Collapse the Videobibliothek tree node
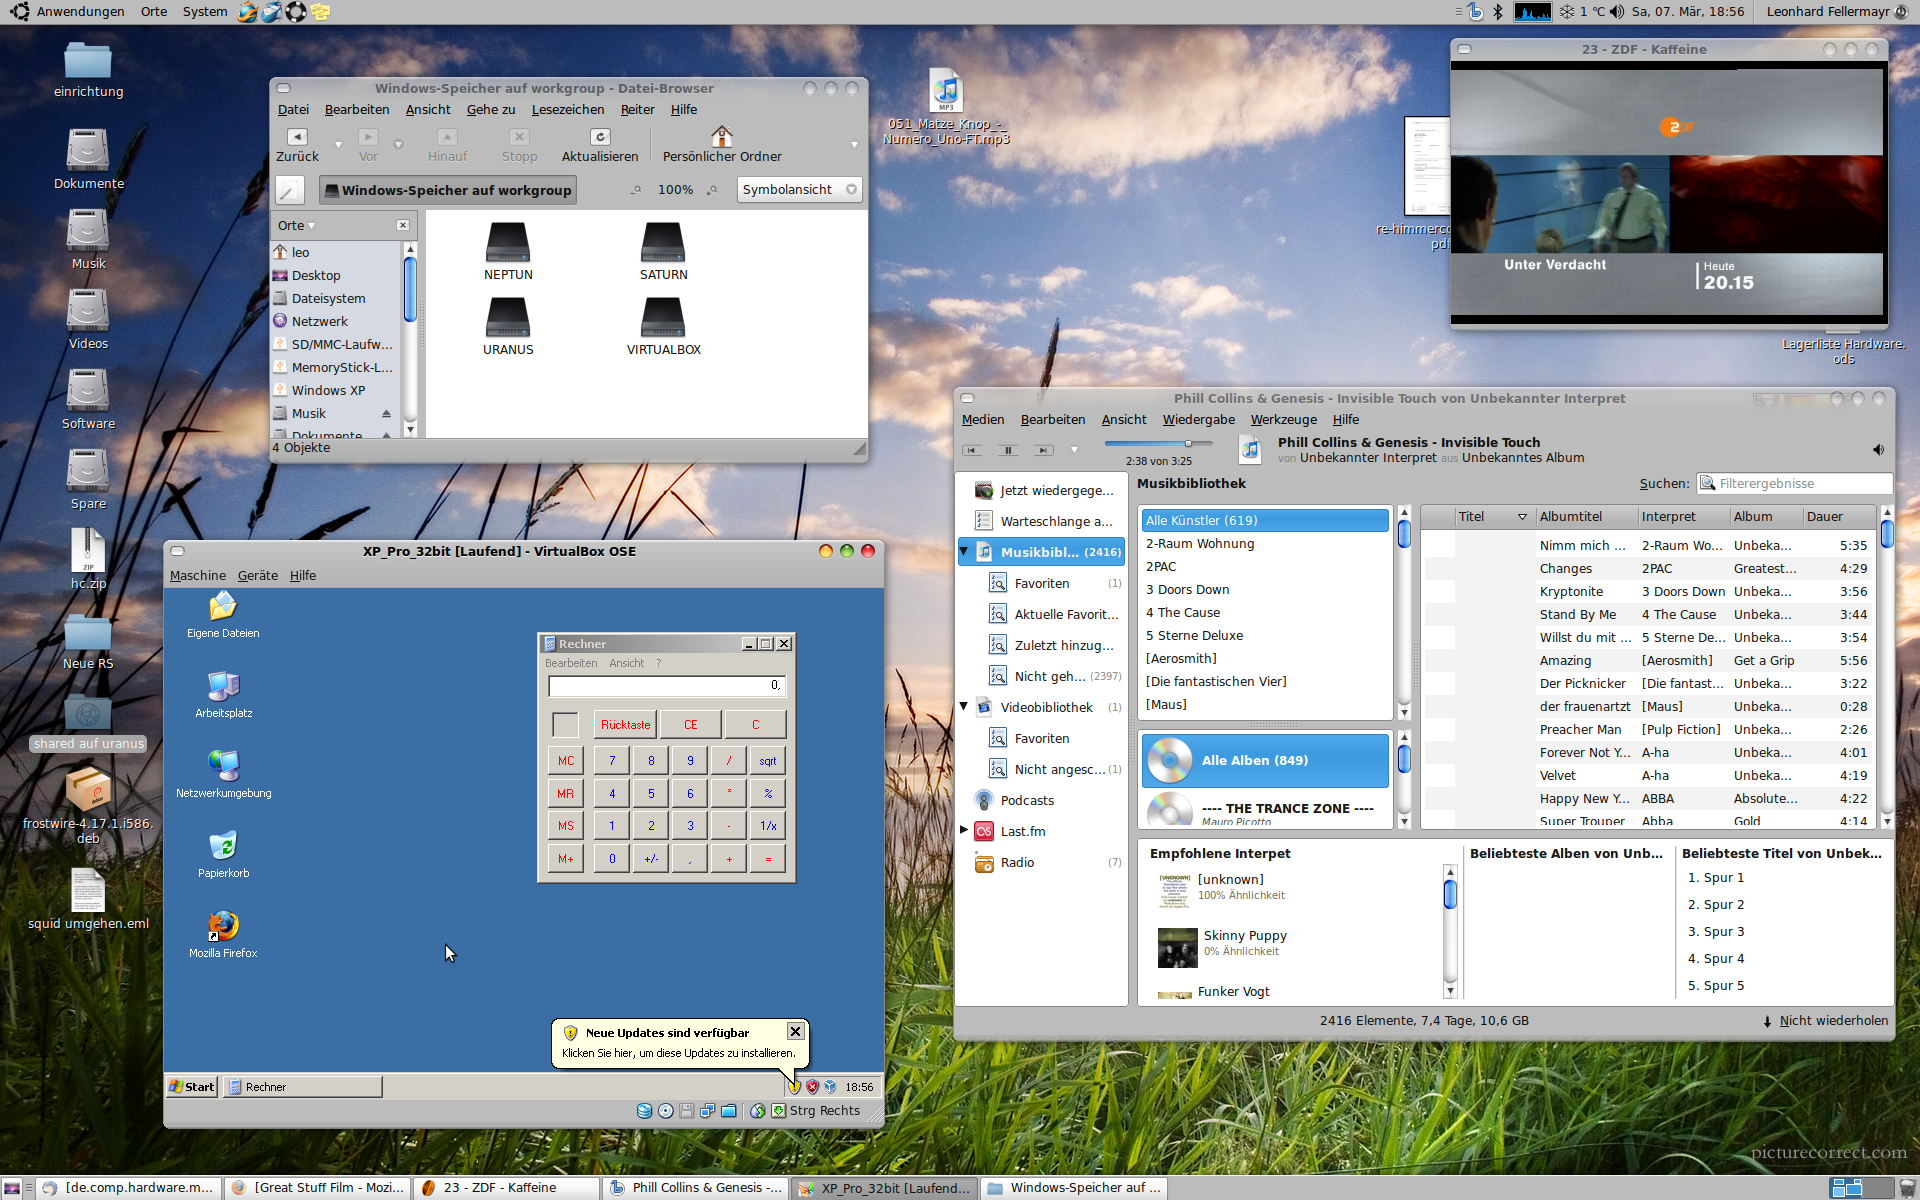The height and width of the screenshot is (1200, 1920). point(964,707)
